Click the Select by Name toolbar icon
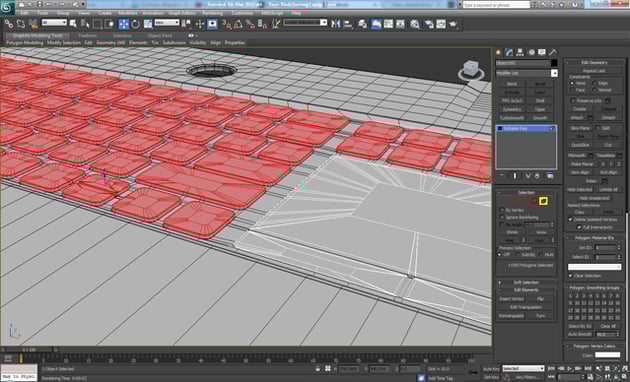630x382 pixels. (85, 24)
